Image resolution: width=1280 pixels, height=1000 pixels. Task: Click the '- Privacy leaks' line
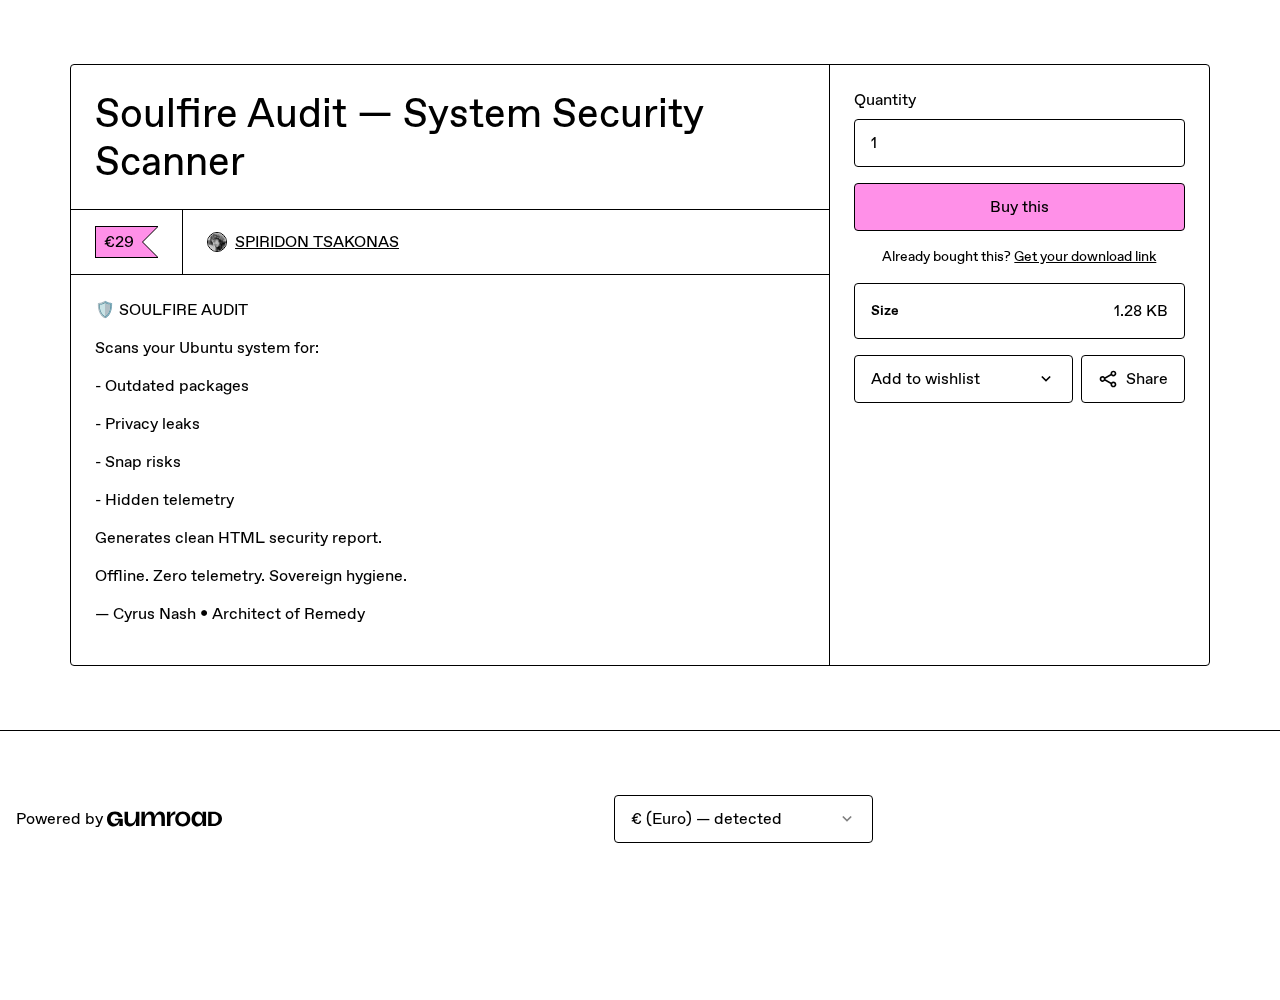147,424
